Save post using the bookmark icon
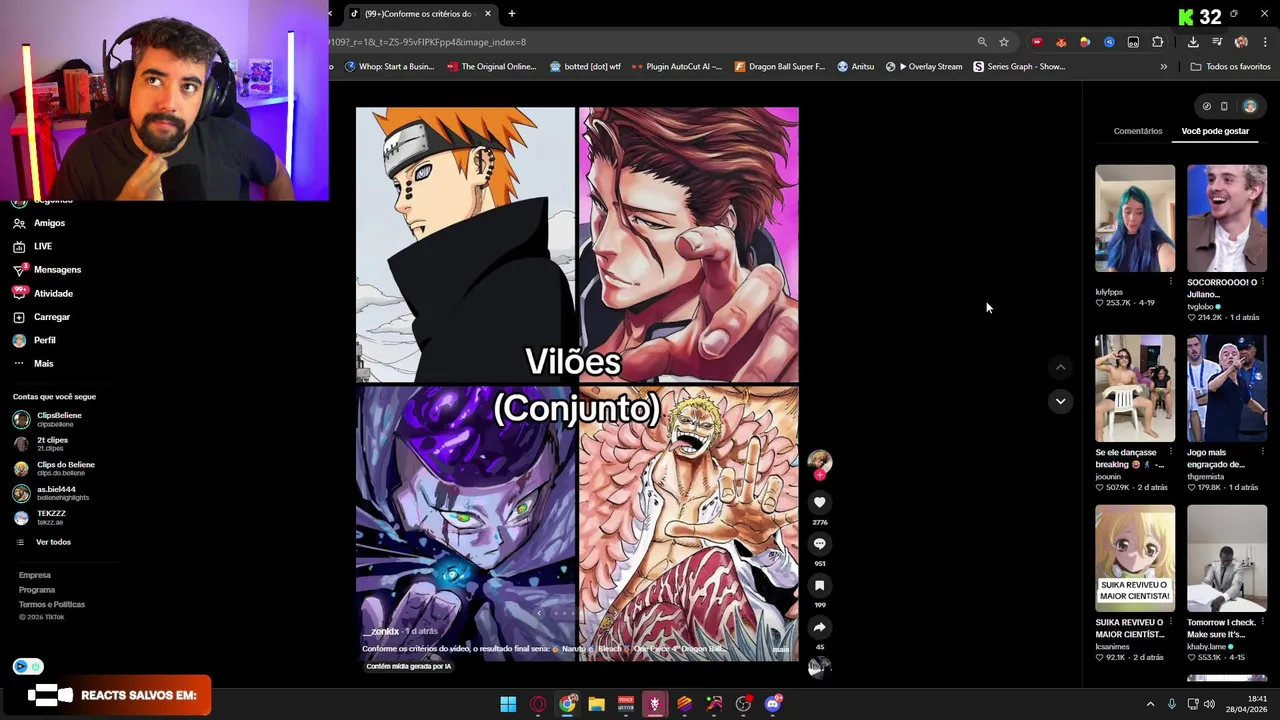Screen dimensions: 1280x720 (x=819, y=586)
